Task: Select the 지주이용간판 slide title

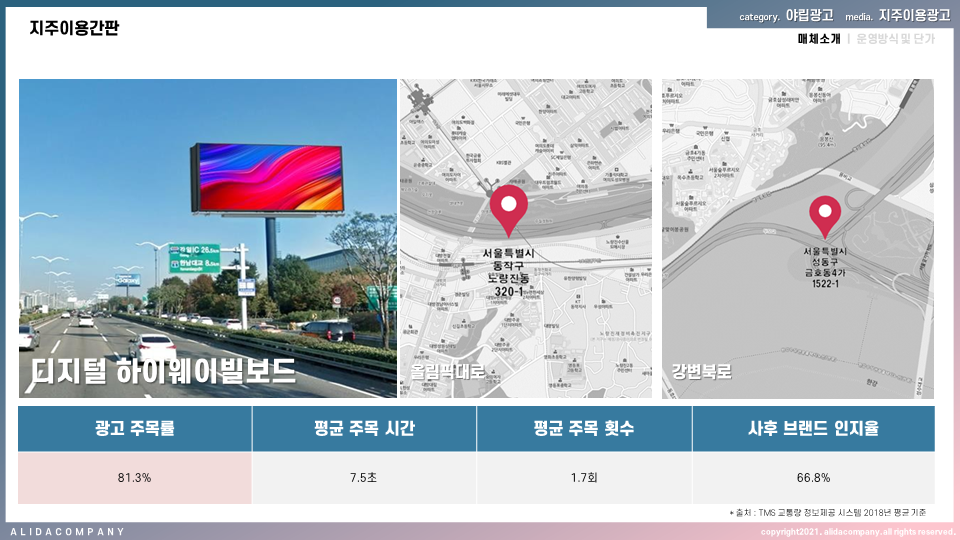Action: (74, 28)
